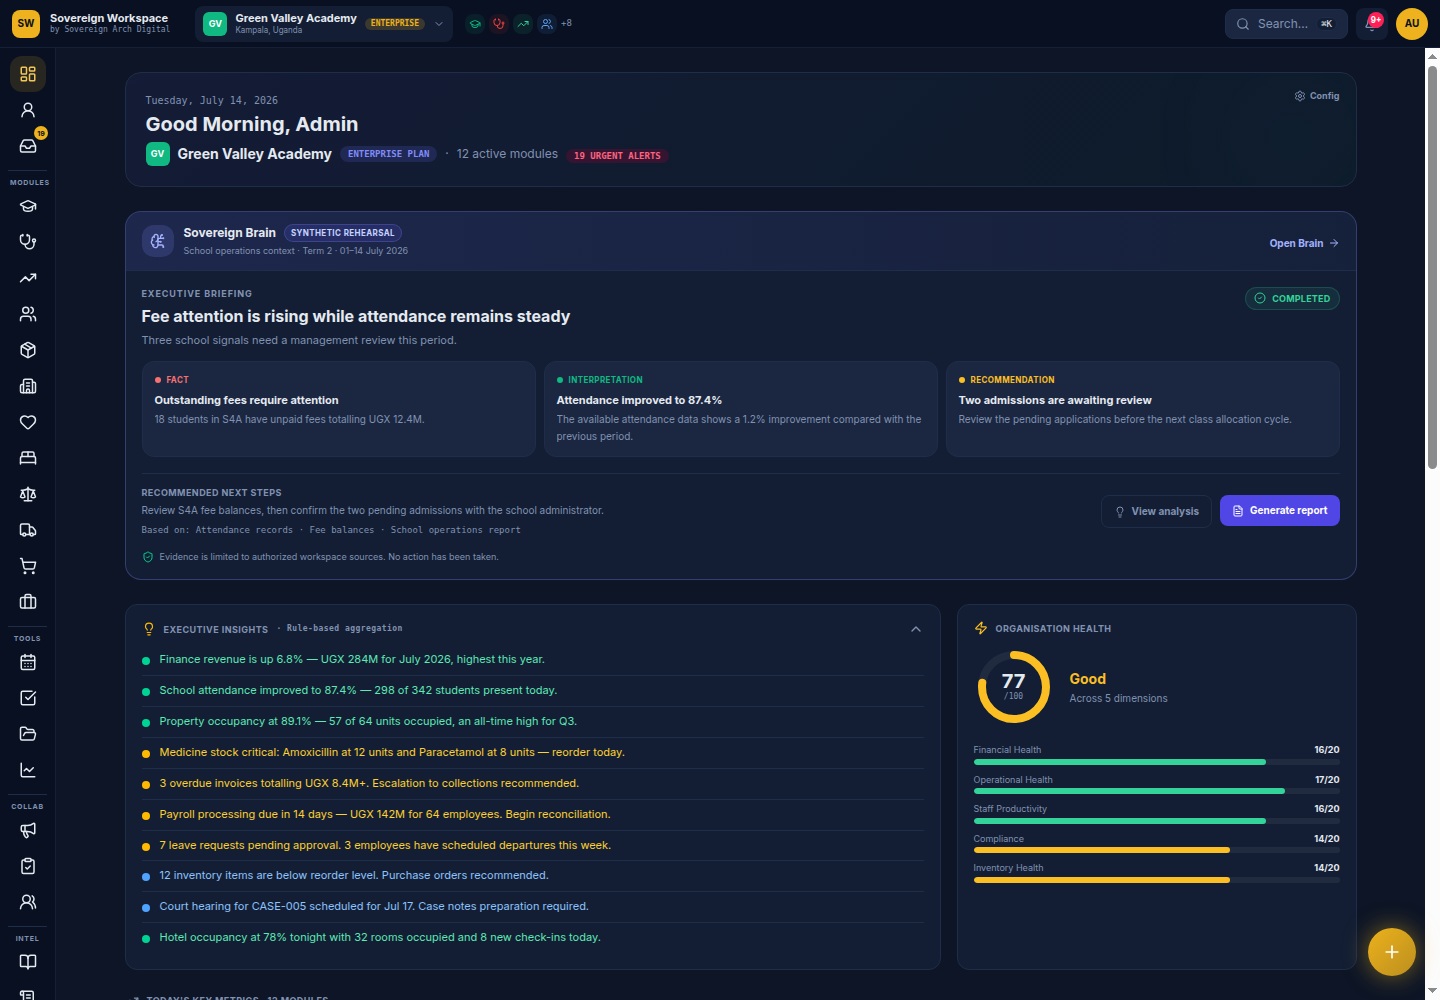Screen dimensions: 1440x1000
Task: Open the AU user avatar menu
Action: (1412, 24)
